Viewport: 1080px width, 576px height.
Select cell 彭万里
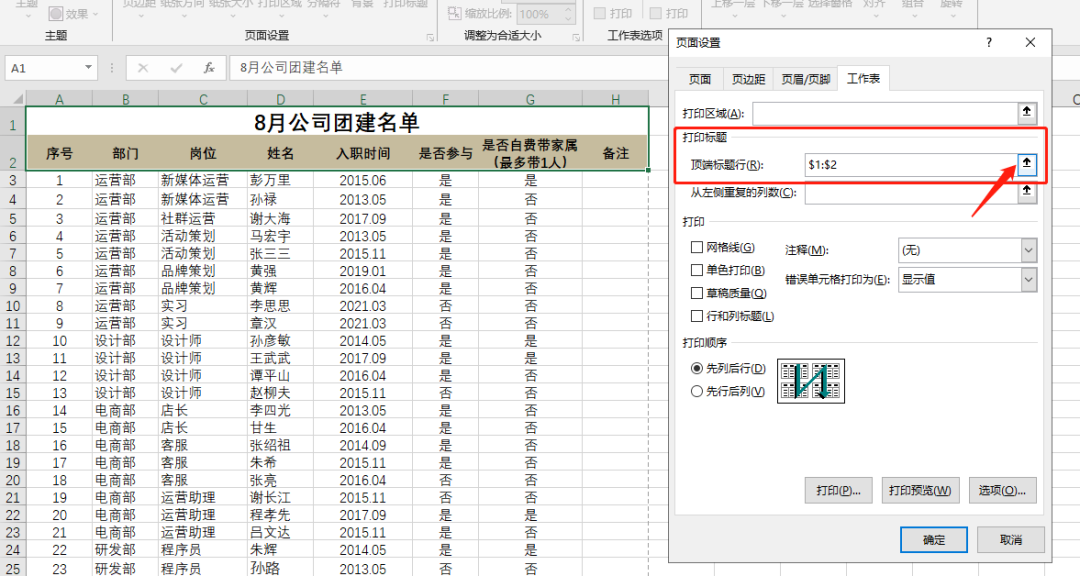point(280,181)
